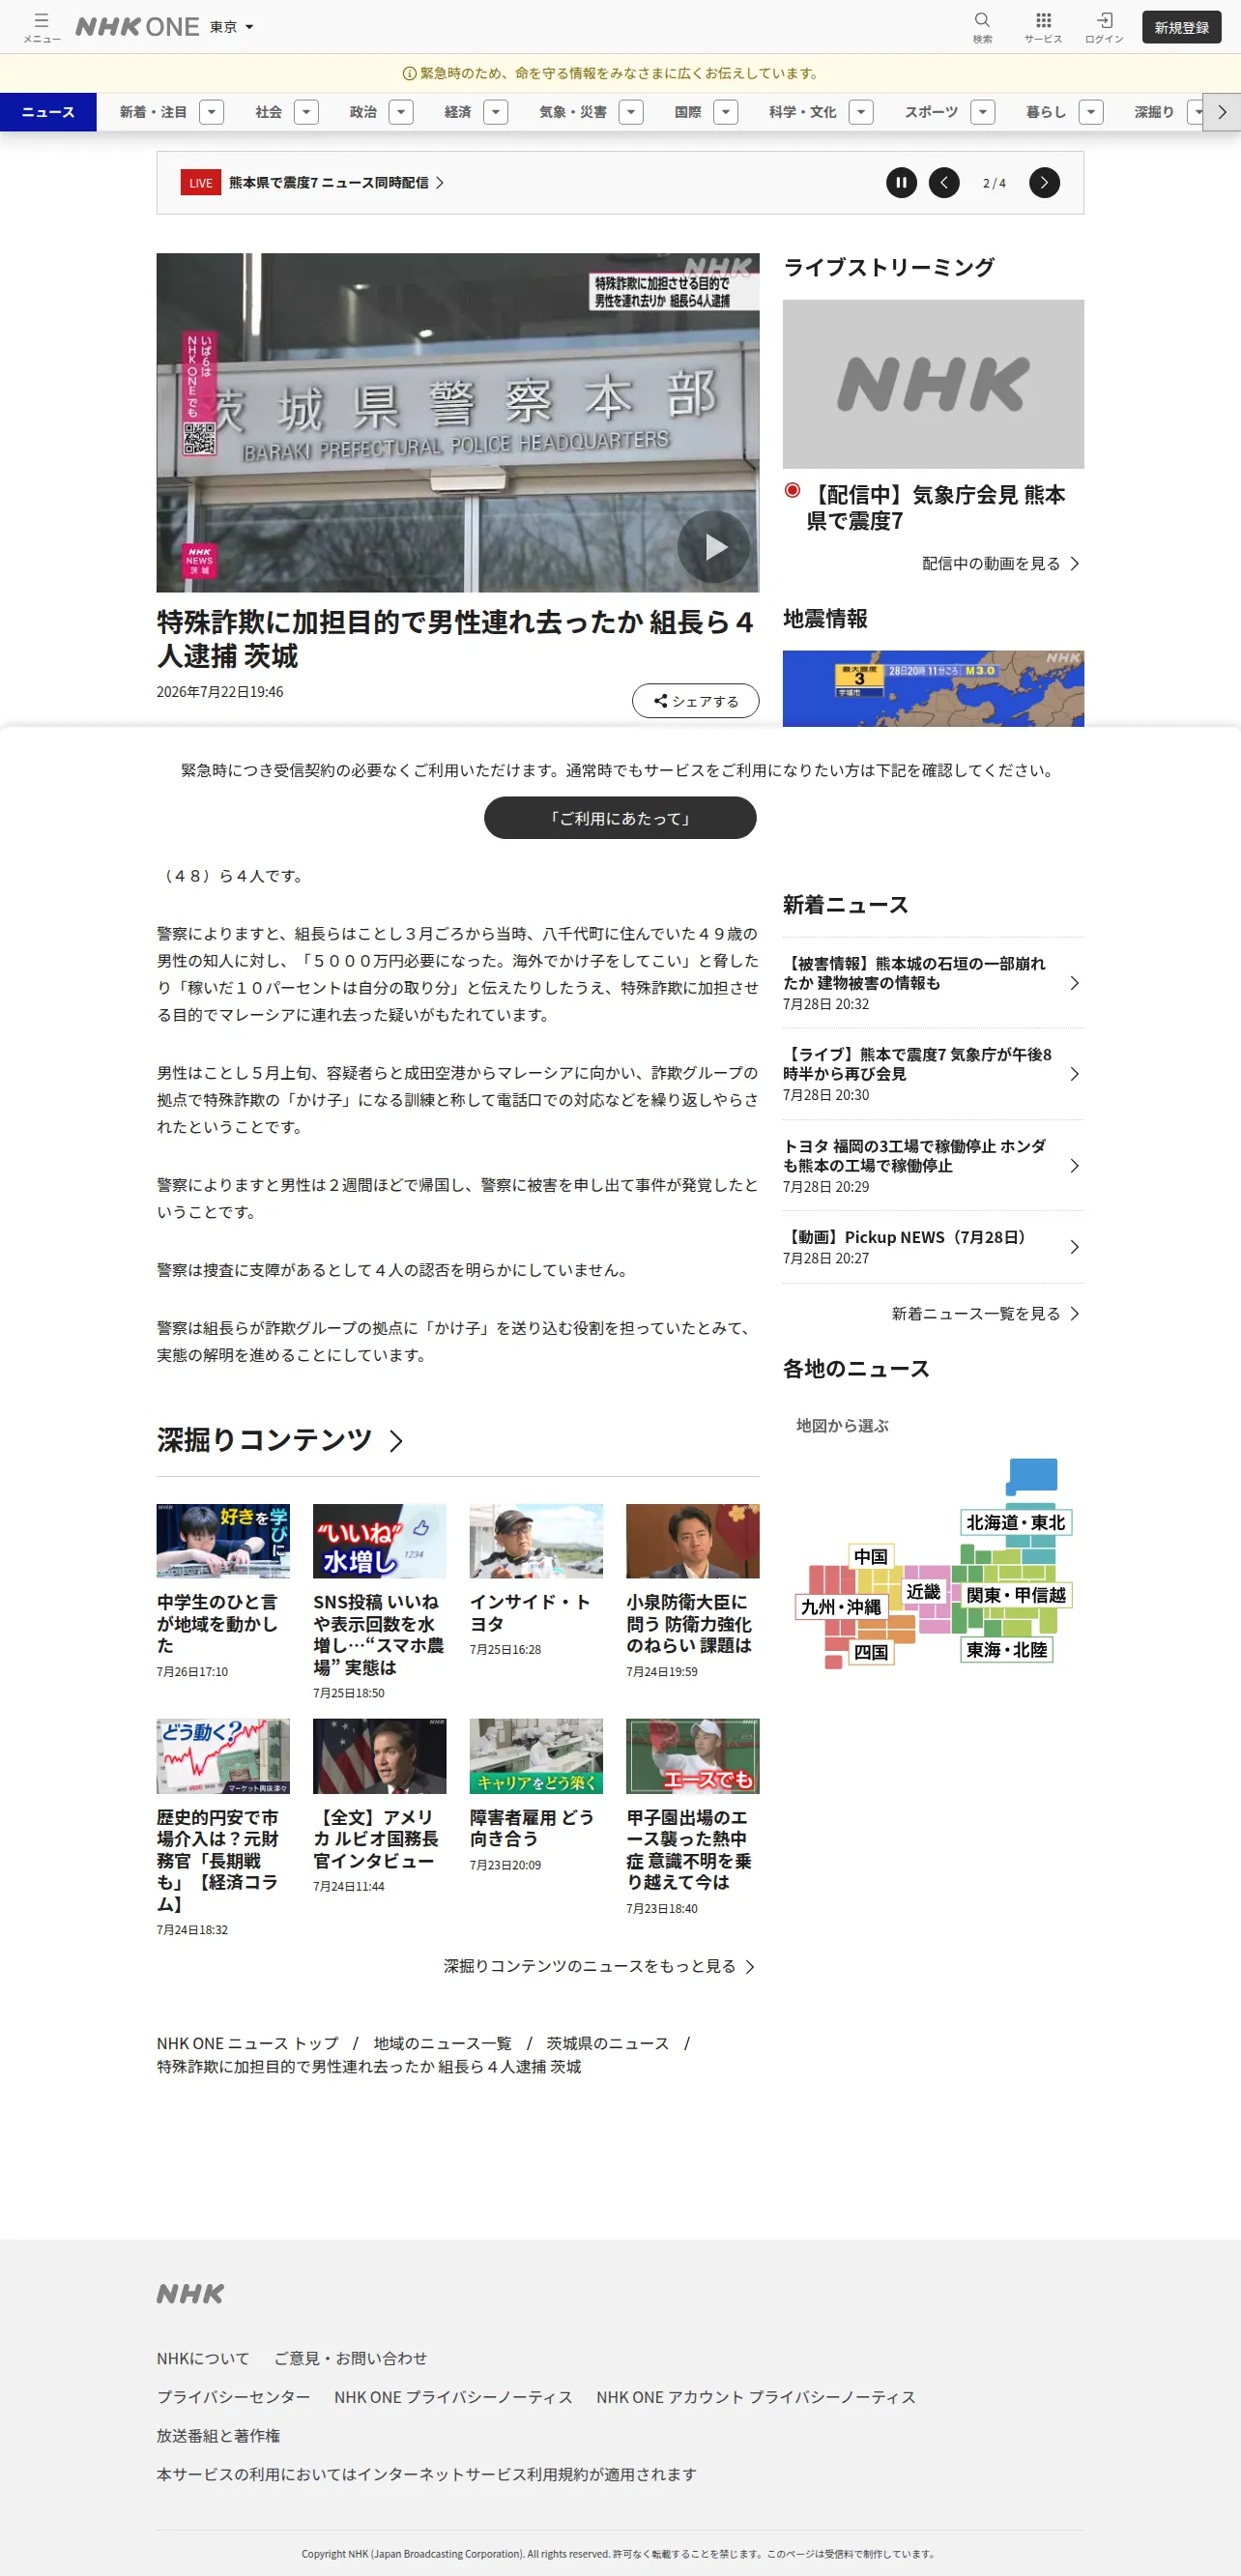Click the 「ご利用にあたって」 button

(620, 818)
